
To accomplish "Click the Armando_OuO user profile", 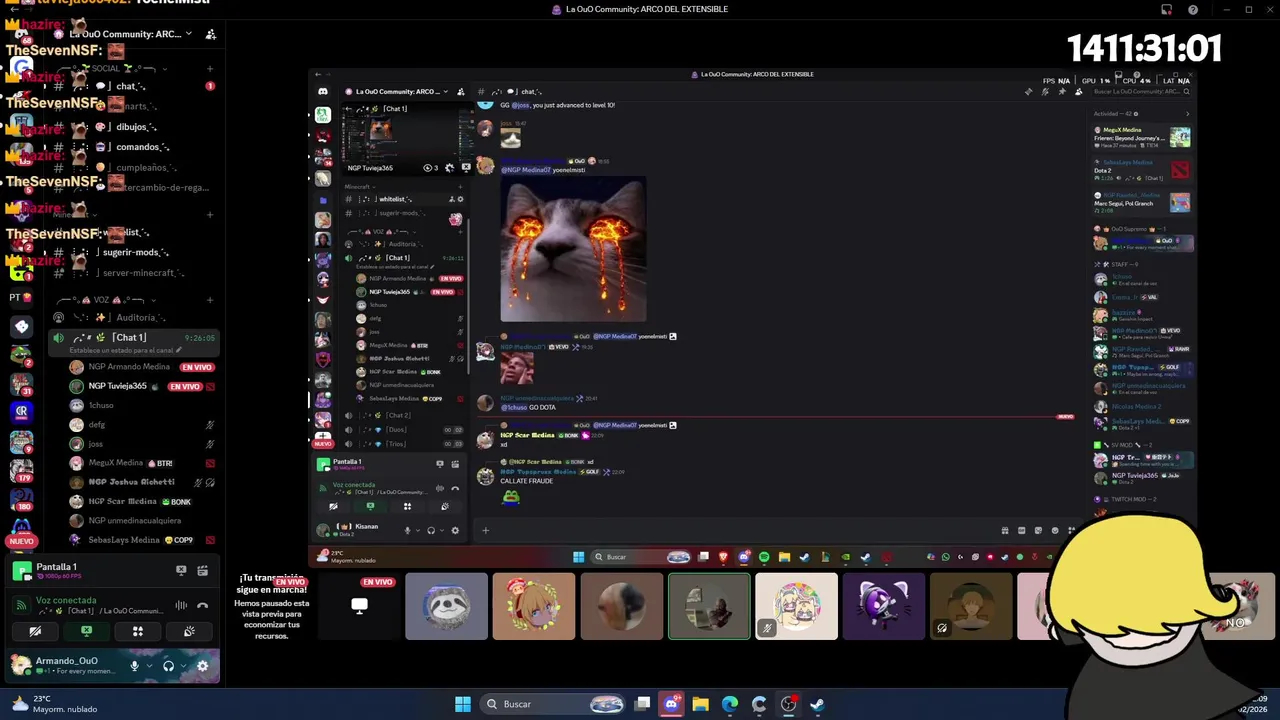I will tap(65, 665).
